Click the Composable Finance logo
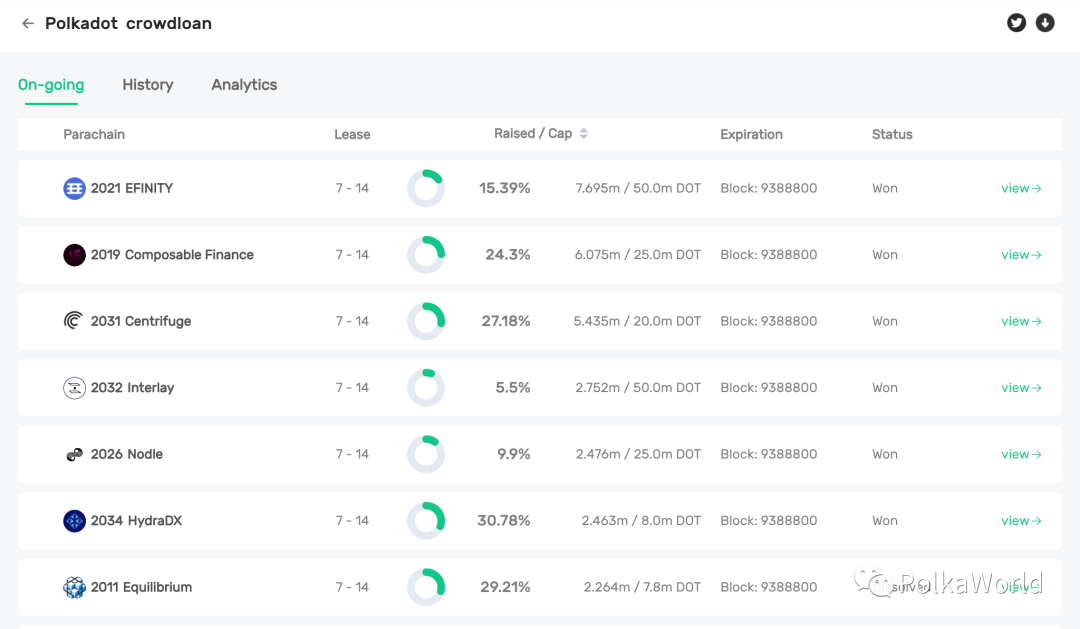The image size is (1080, 629). point(74,255)
